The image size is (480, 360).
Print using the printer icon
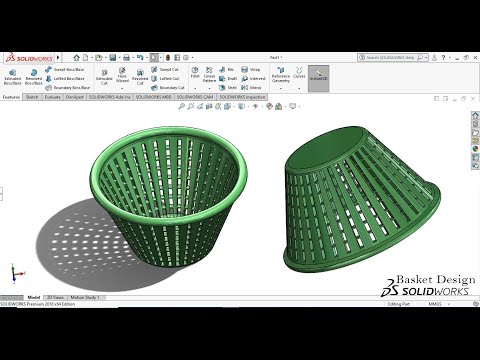(x=126, y=58)
